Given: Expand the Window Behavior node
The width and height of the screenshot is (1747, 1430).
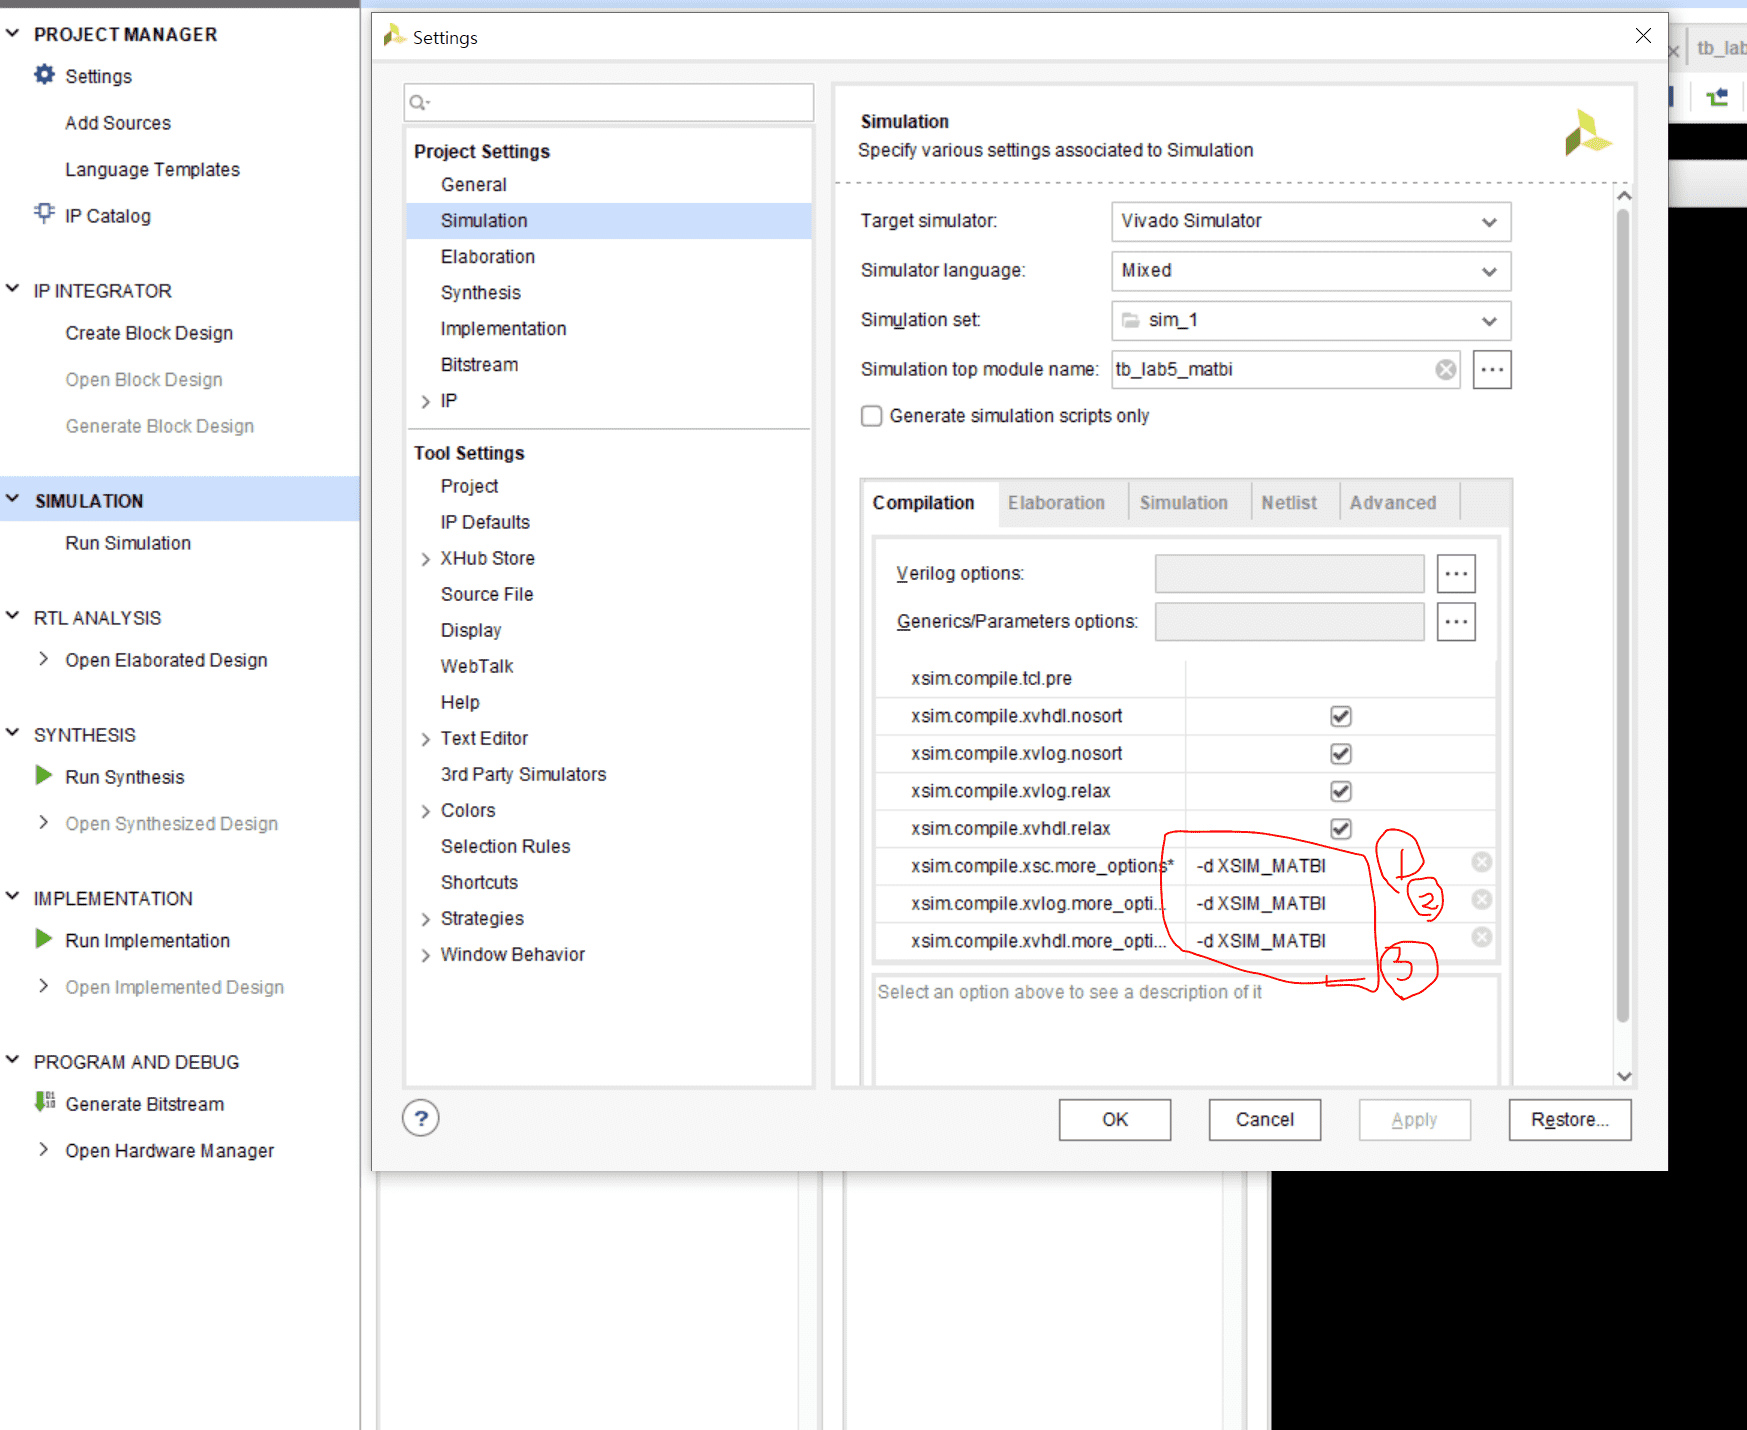Looking at the screenshot, I should point(426,955).
